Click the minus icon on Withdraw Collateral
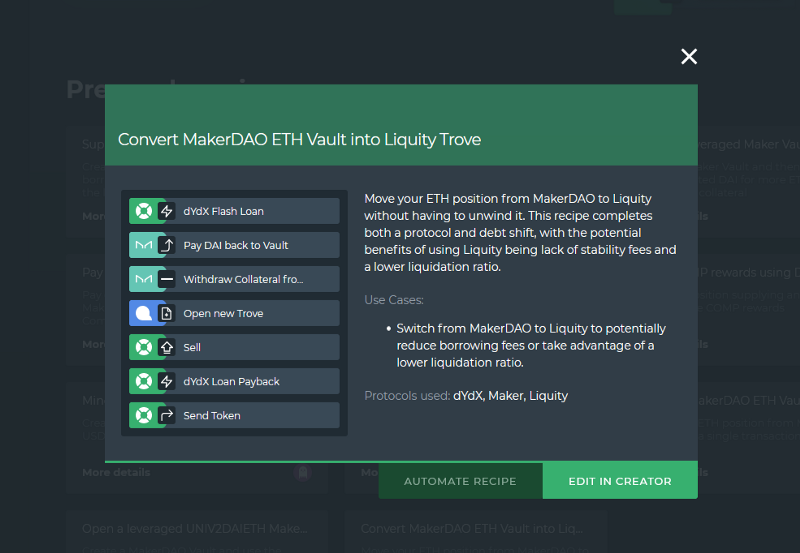Screen dimensions: 800x553 pos(166,279)
